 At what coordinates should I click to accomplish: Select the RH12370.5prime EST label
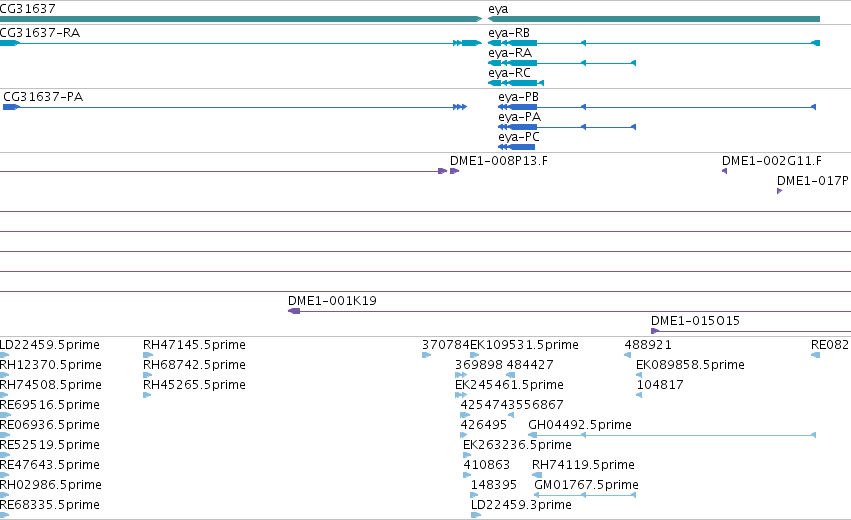50,365
